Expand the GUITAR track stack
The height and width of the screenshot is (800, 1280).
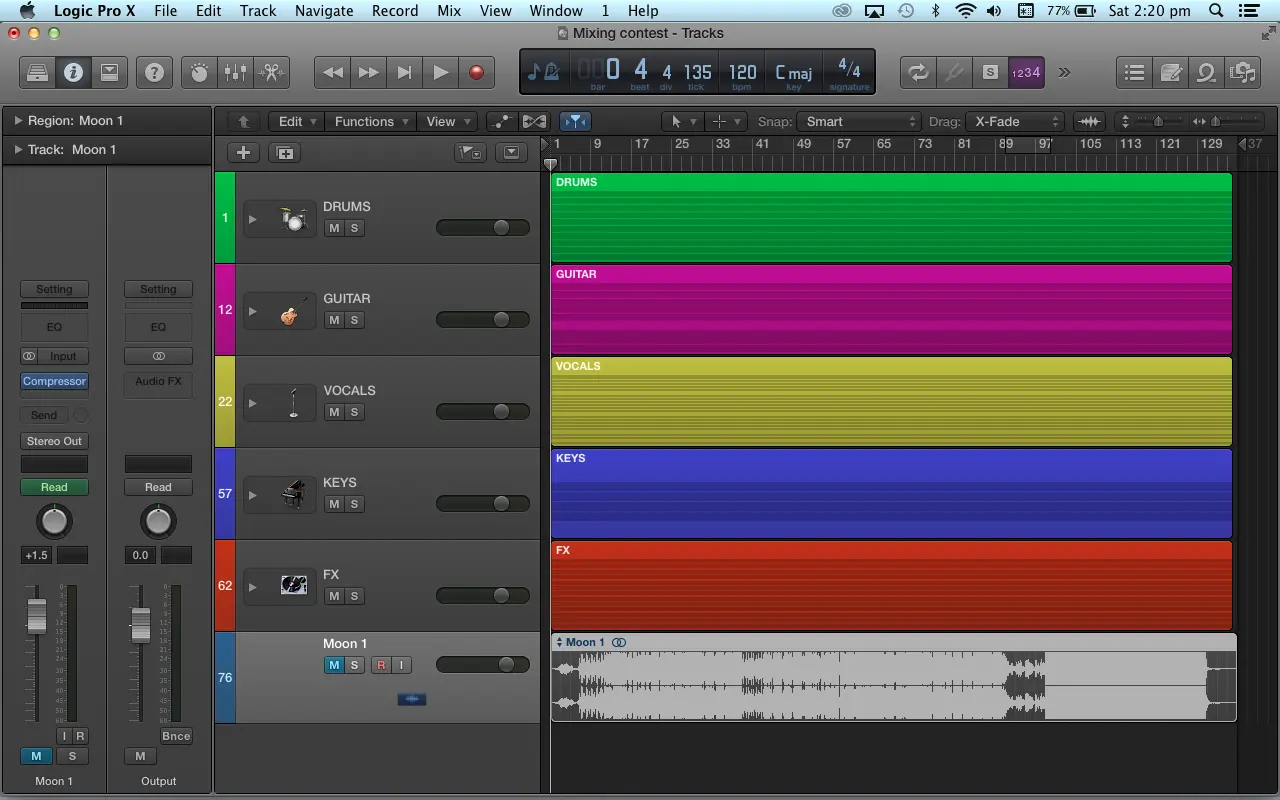point(253,311)
